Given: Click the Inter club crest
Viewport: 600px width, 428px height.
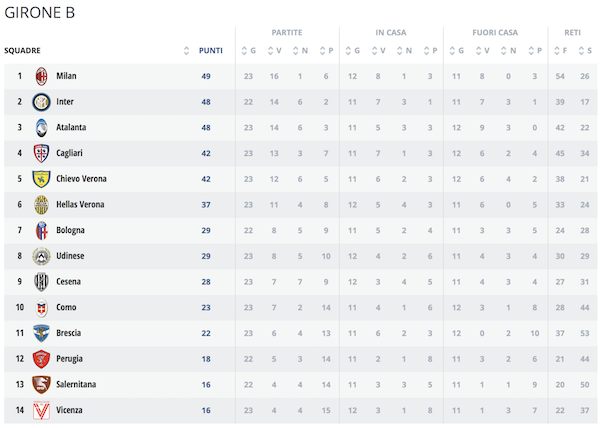Looking at the screenshot, I should (x=41, y=102).
